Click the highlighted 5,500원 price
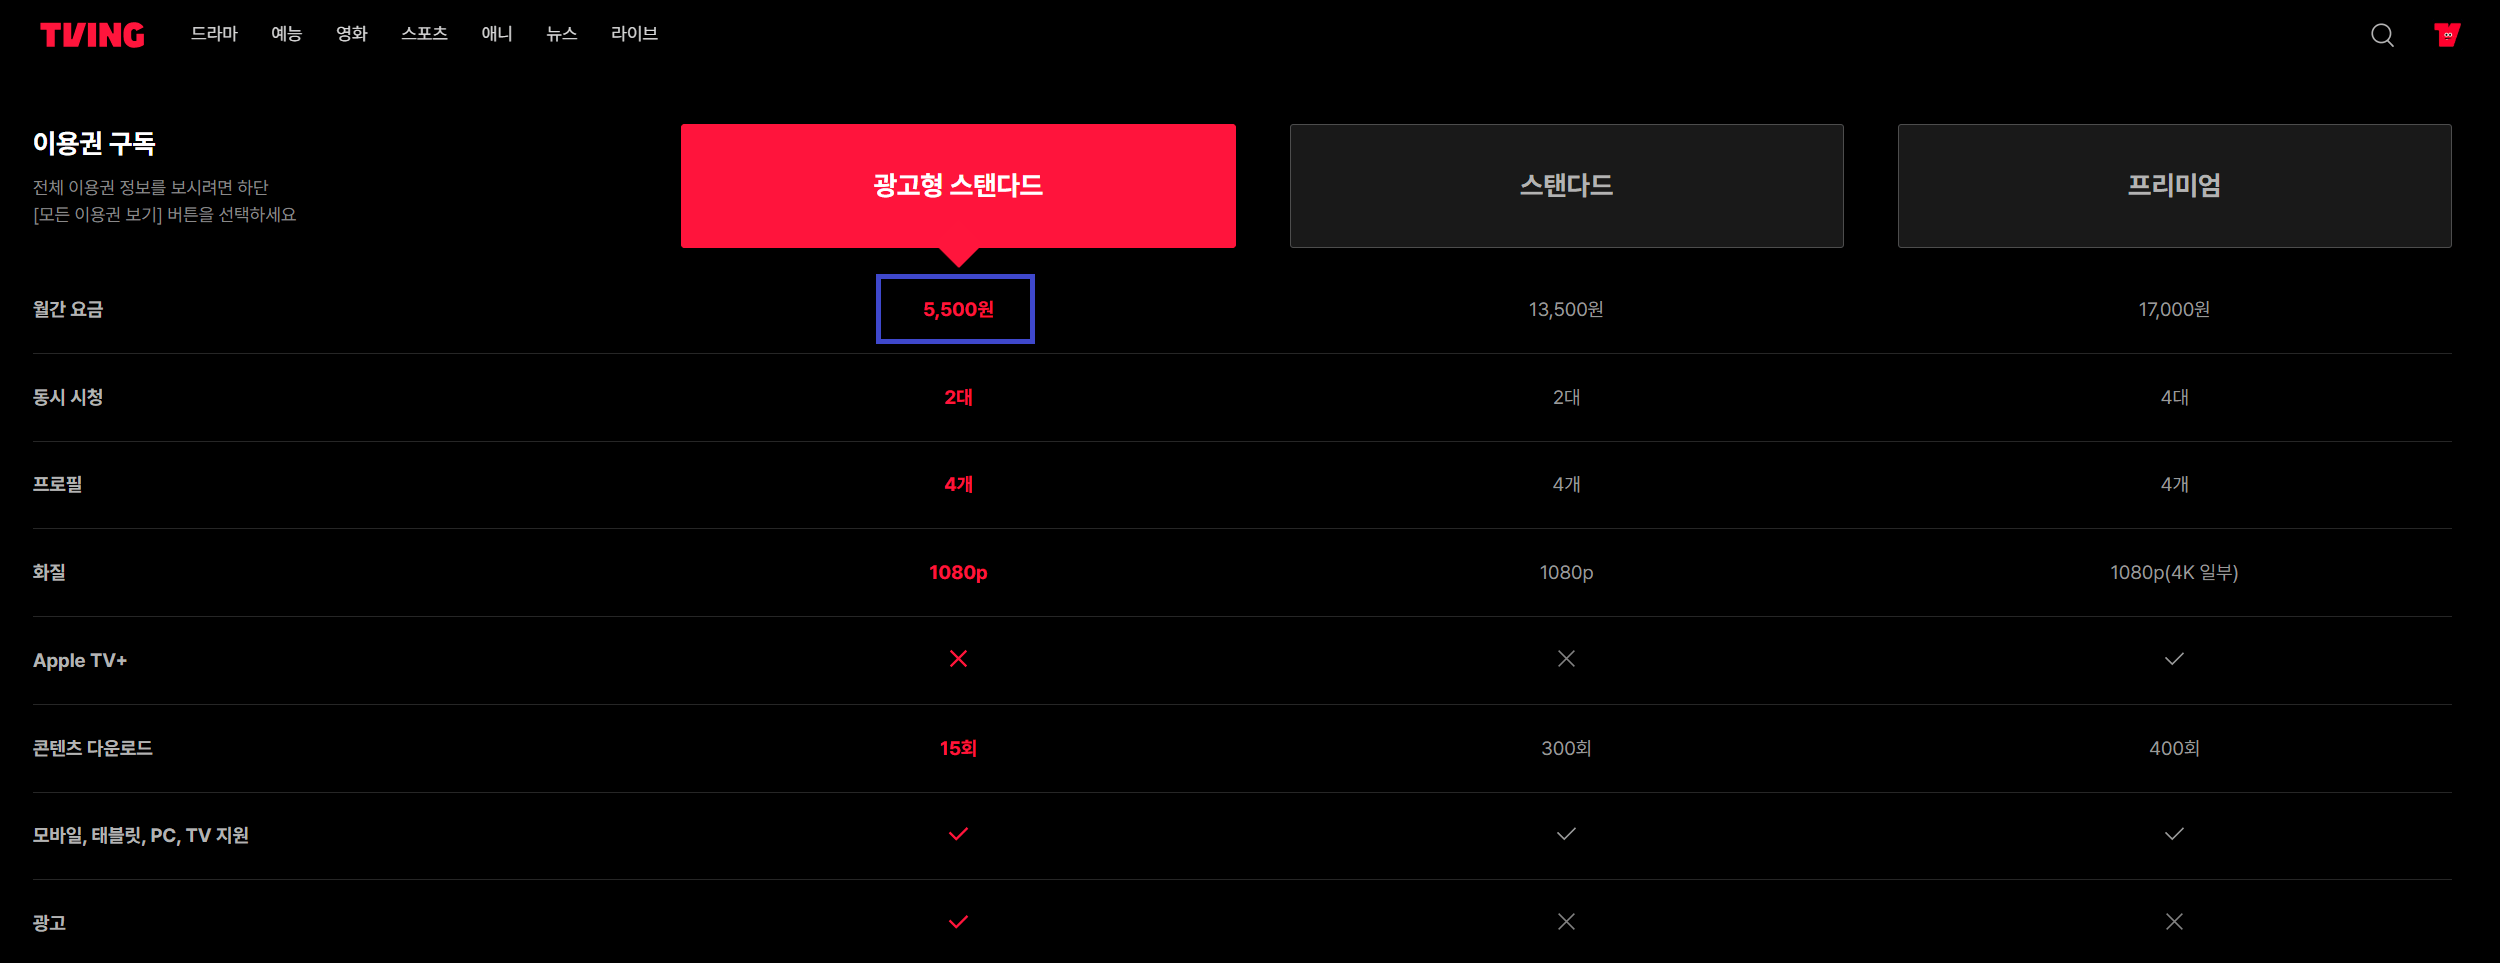2500x963 pixels. point(958,310)
